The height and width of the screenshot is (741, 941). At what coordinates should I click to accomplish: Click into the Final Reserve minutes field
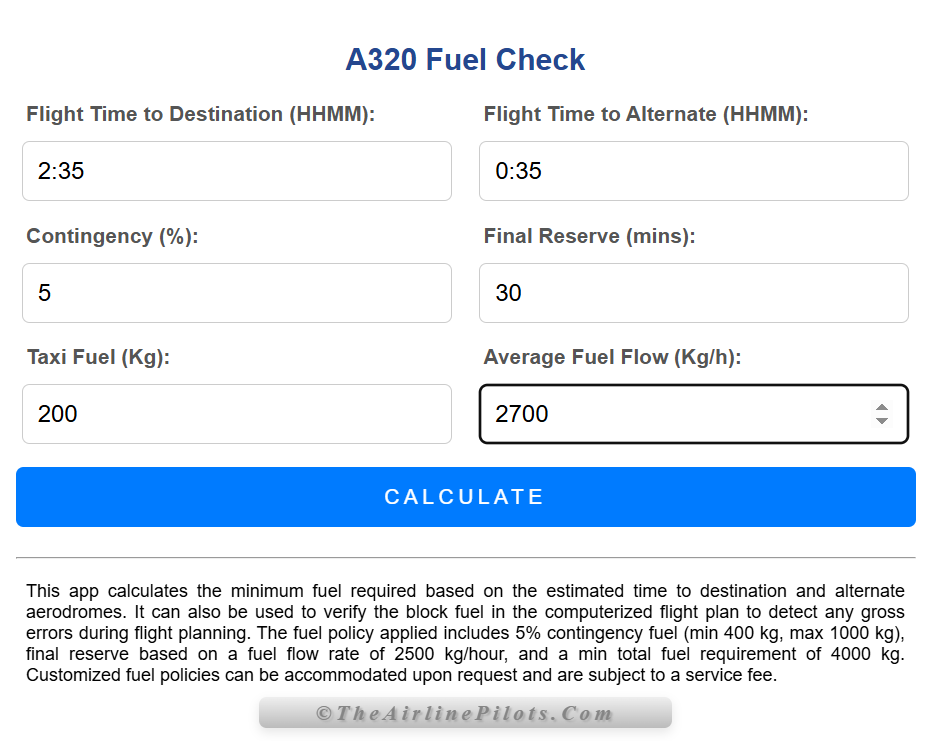pyautogui.click(x=693, y=293)
